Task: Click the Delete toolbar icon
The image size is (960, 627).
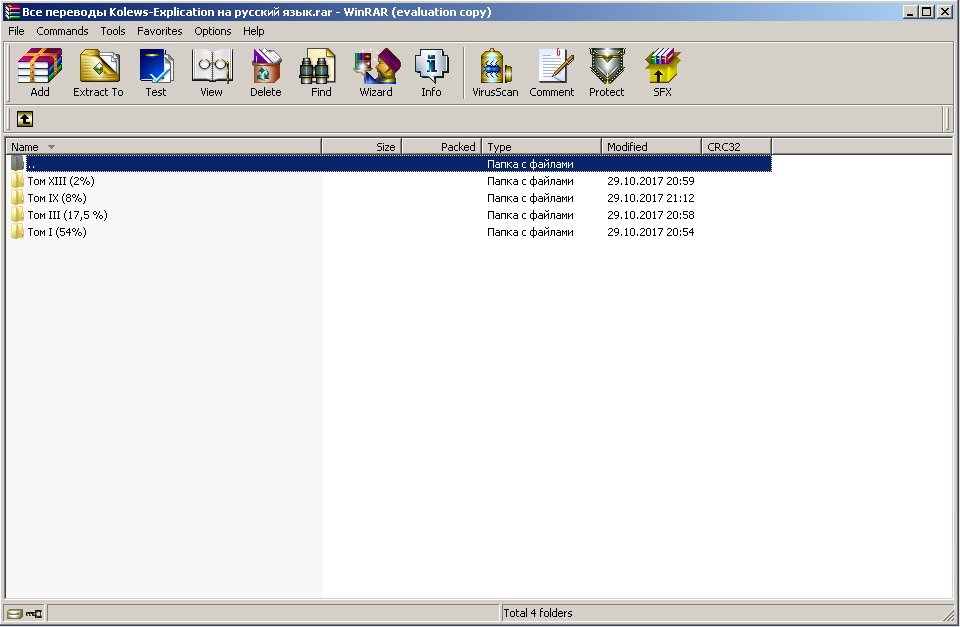Action: tap(266, 72)
